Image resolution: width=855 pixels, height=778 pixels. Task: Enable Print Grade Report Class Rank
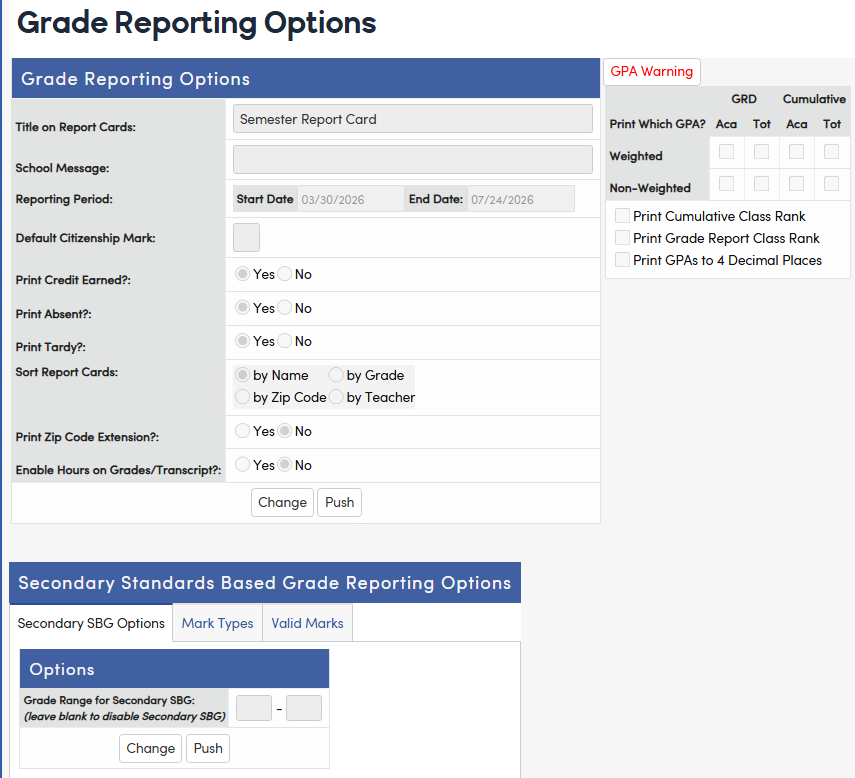(x=622, y=238)
